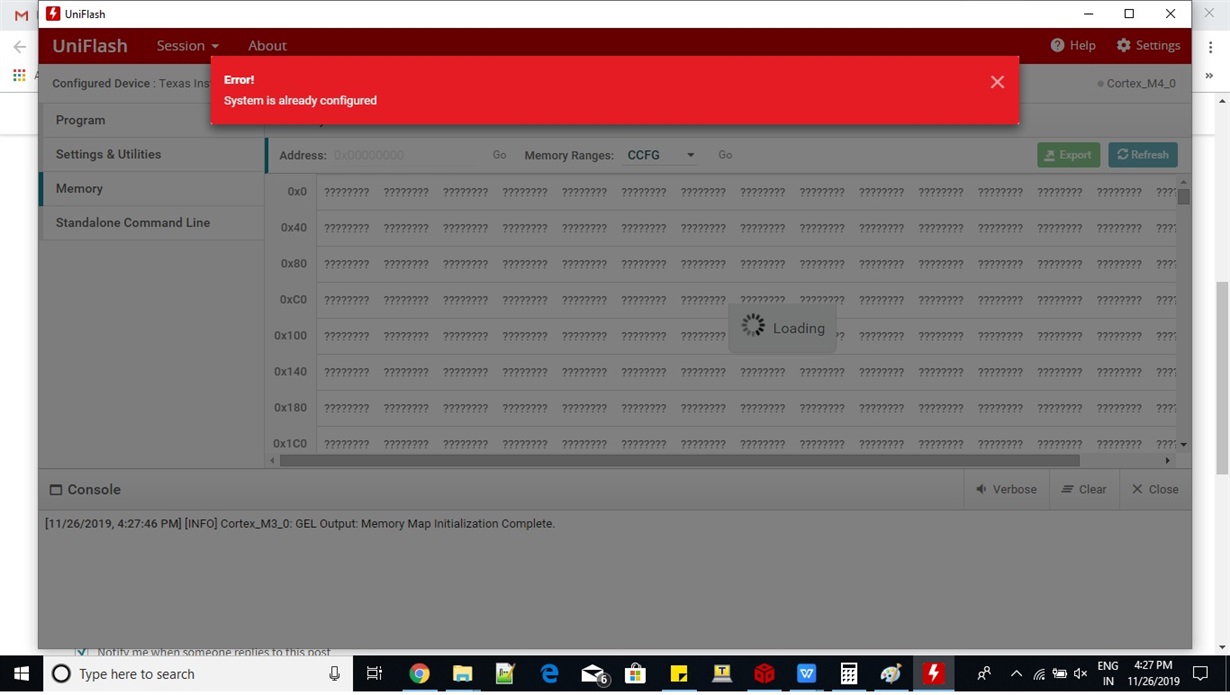Open Task View on taskbar

pyautogui.click(x=374, y=674)
